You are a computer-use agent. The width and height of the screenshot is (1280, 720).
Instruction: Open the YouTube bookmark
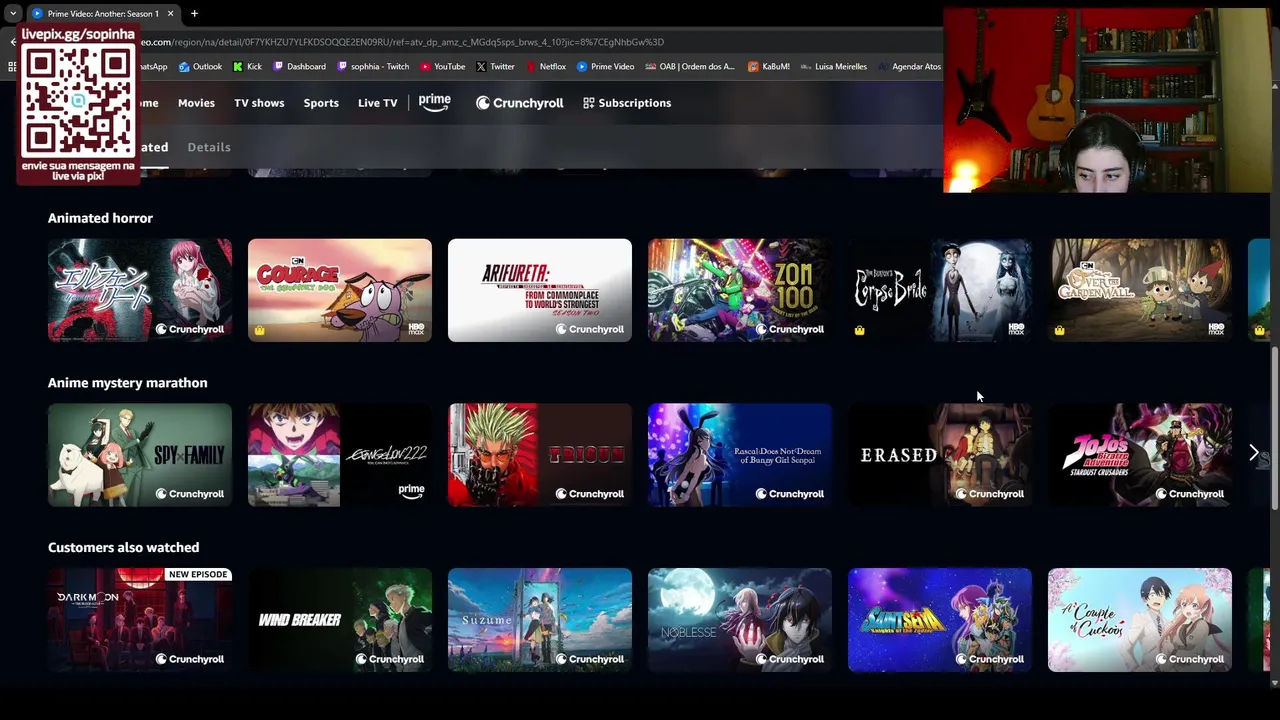pos(442,67)
